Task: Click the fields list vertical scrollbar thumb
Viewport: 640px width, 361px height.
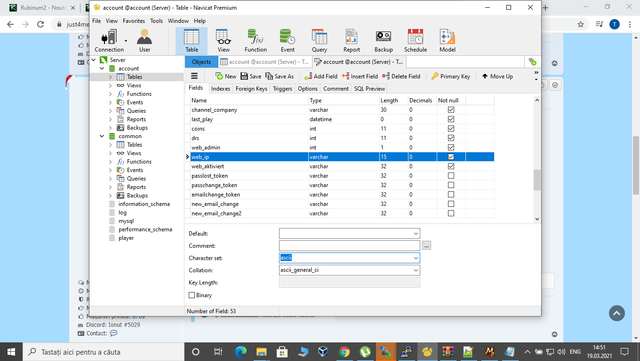Action: click(x=537, y=180)
